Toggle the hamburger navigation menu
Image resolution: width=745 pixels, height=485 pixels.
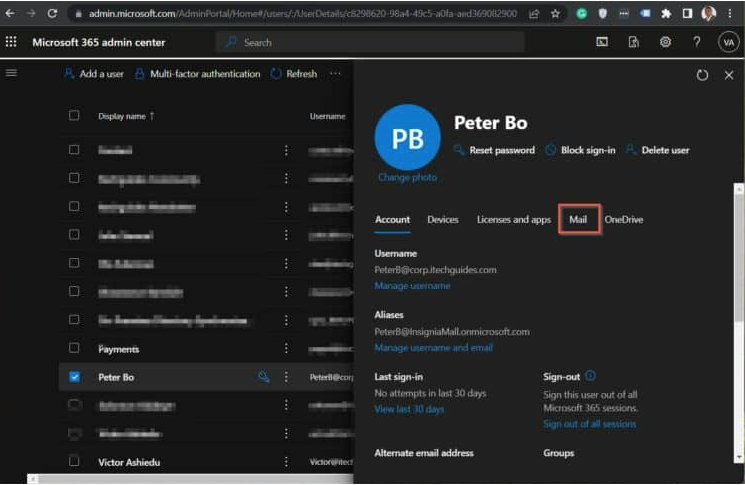point(11,73)
